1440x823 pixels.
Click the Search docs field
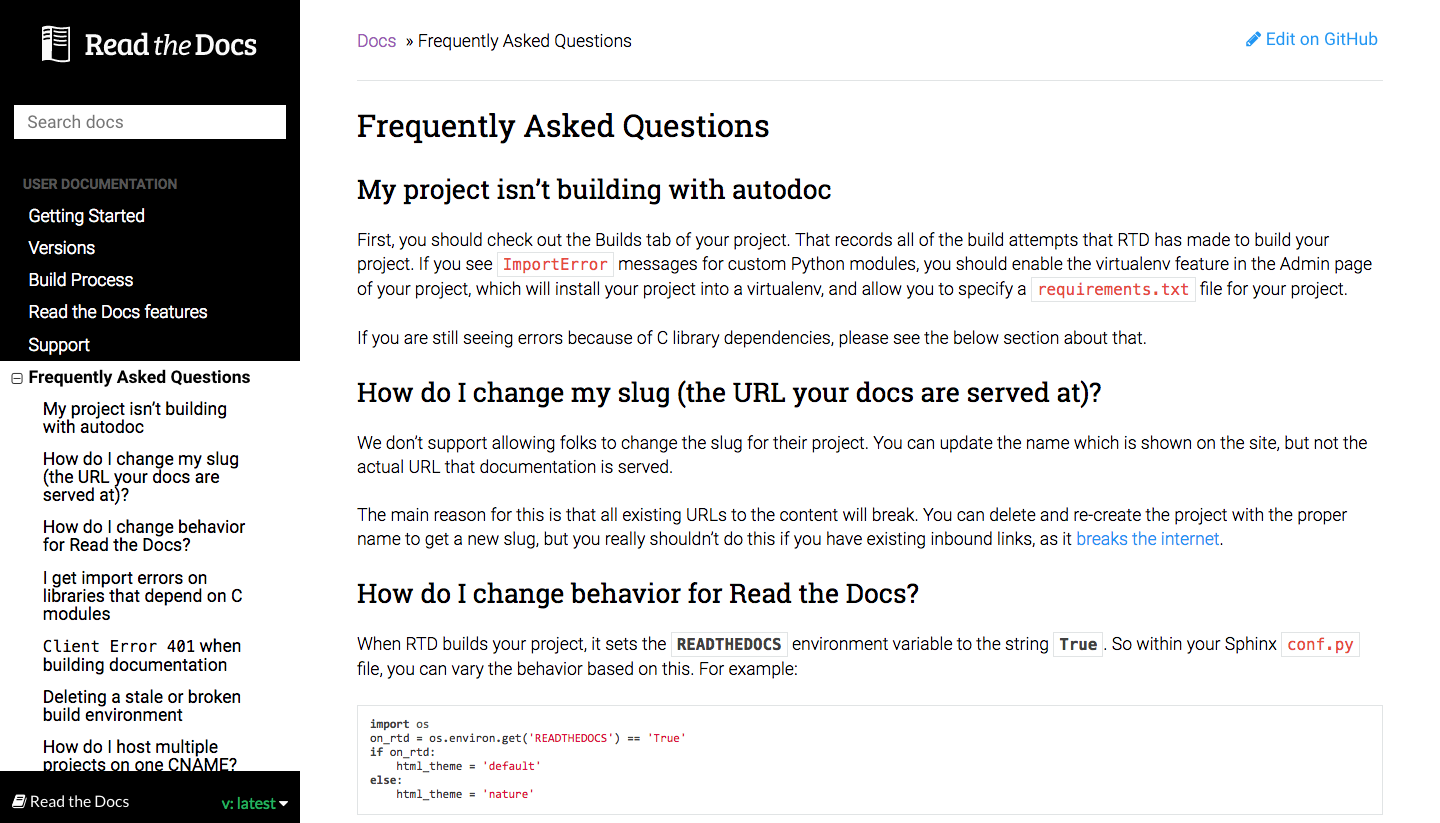pos(150,122)
